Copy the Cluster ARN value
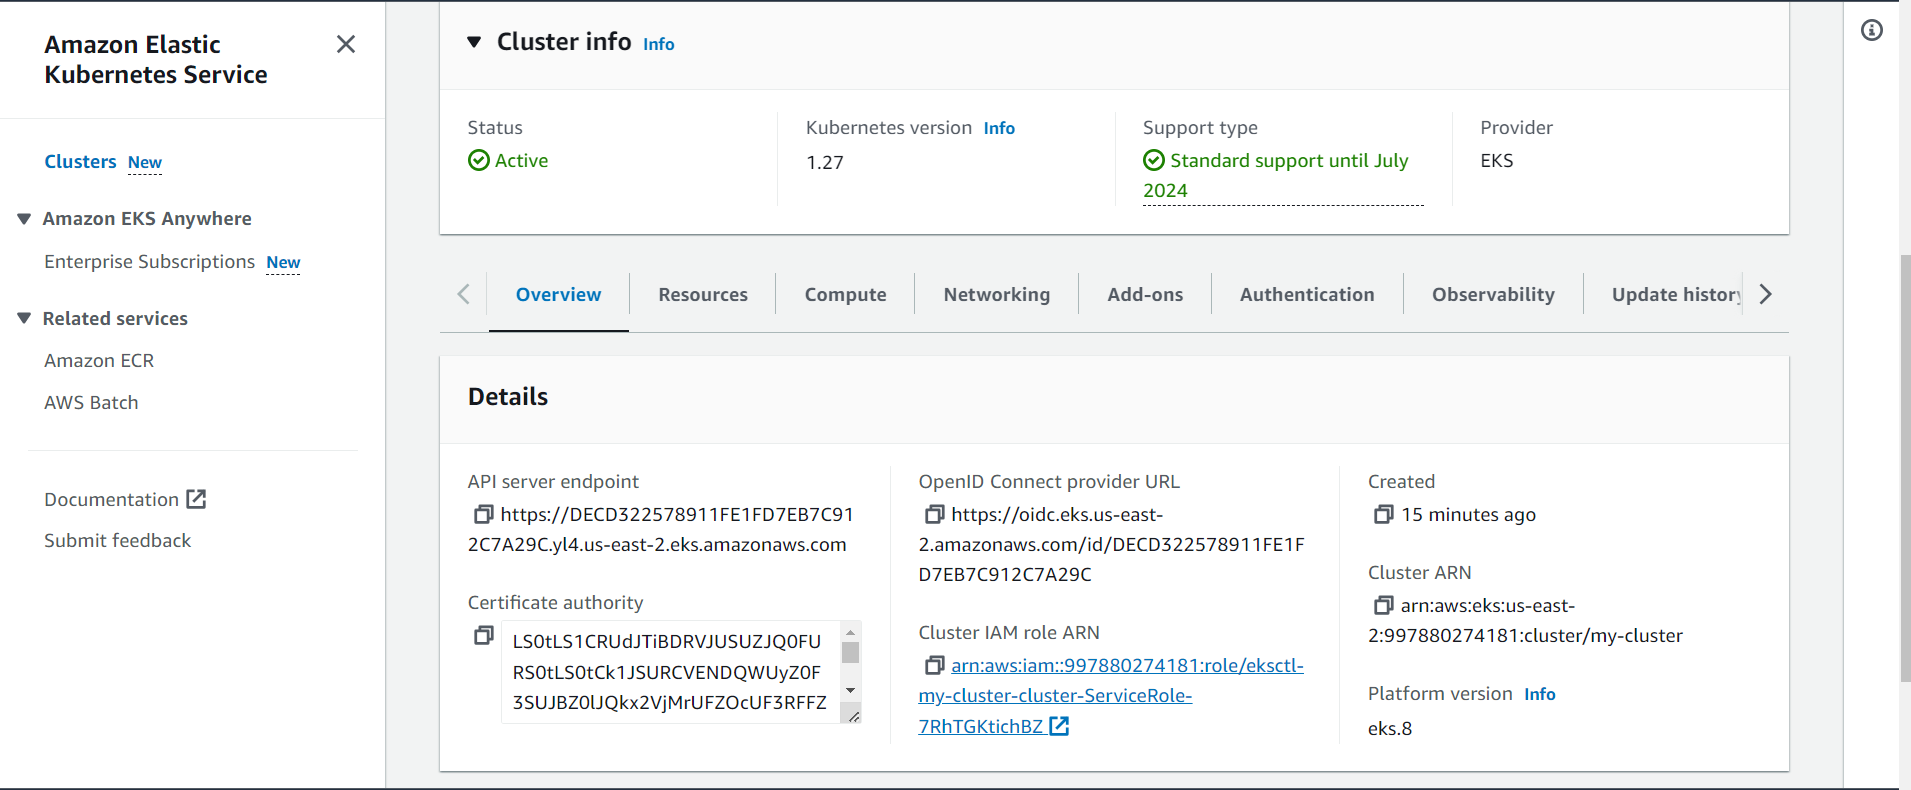 pos(1383,605)
